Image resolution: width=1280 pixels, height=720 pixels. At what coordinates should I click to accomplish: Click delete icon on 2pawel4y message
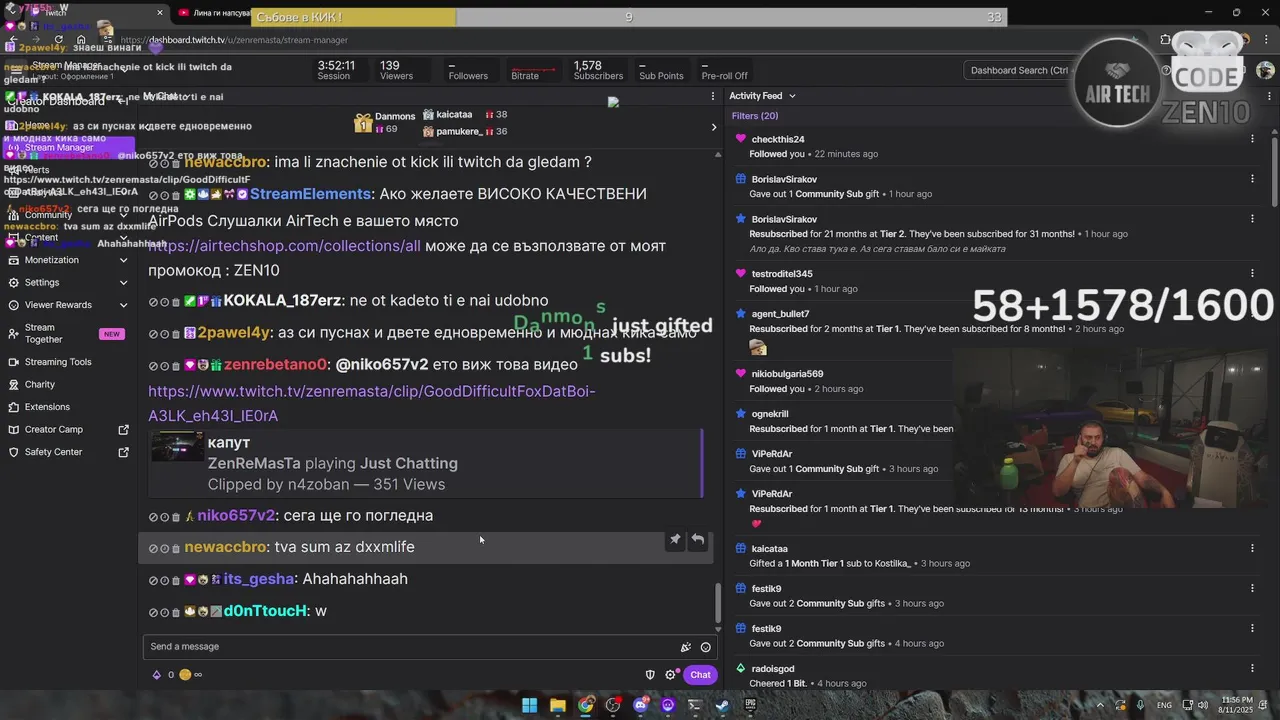click(x=176, y=334)
